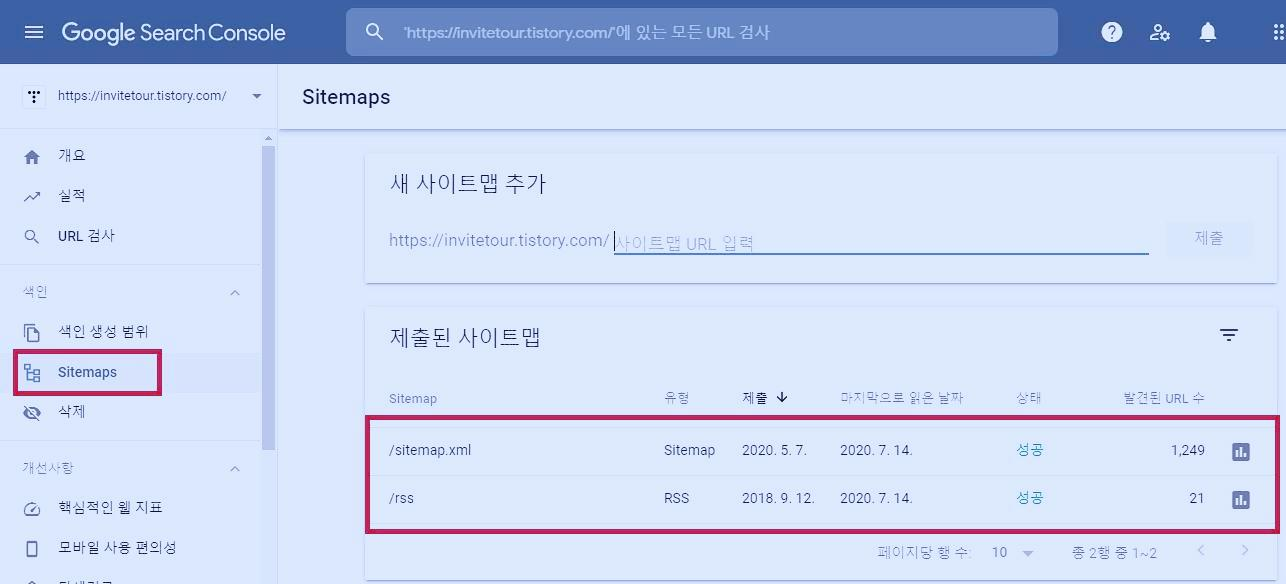Open the chart icon for /rss row
Screen dimensions: 1286x584
tap(1241, 499)
